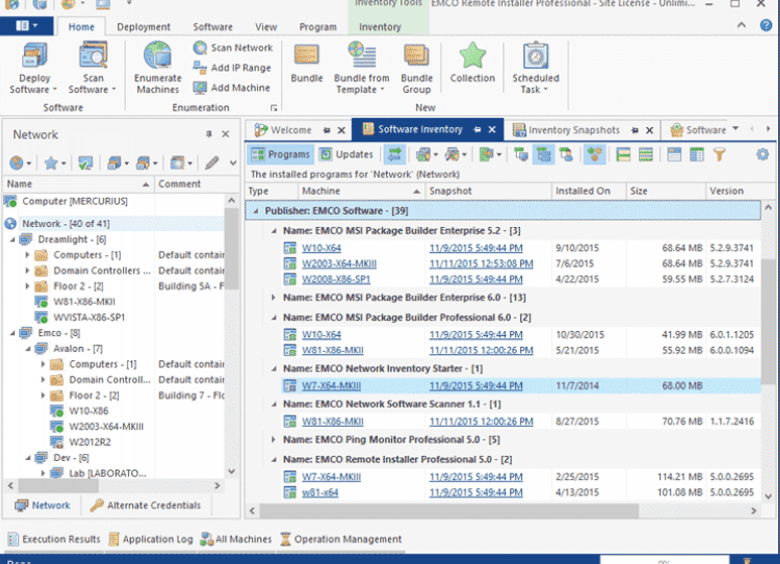
Task: Toggle the Programs view button
Action: (x=280, y=155)
